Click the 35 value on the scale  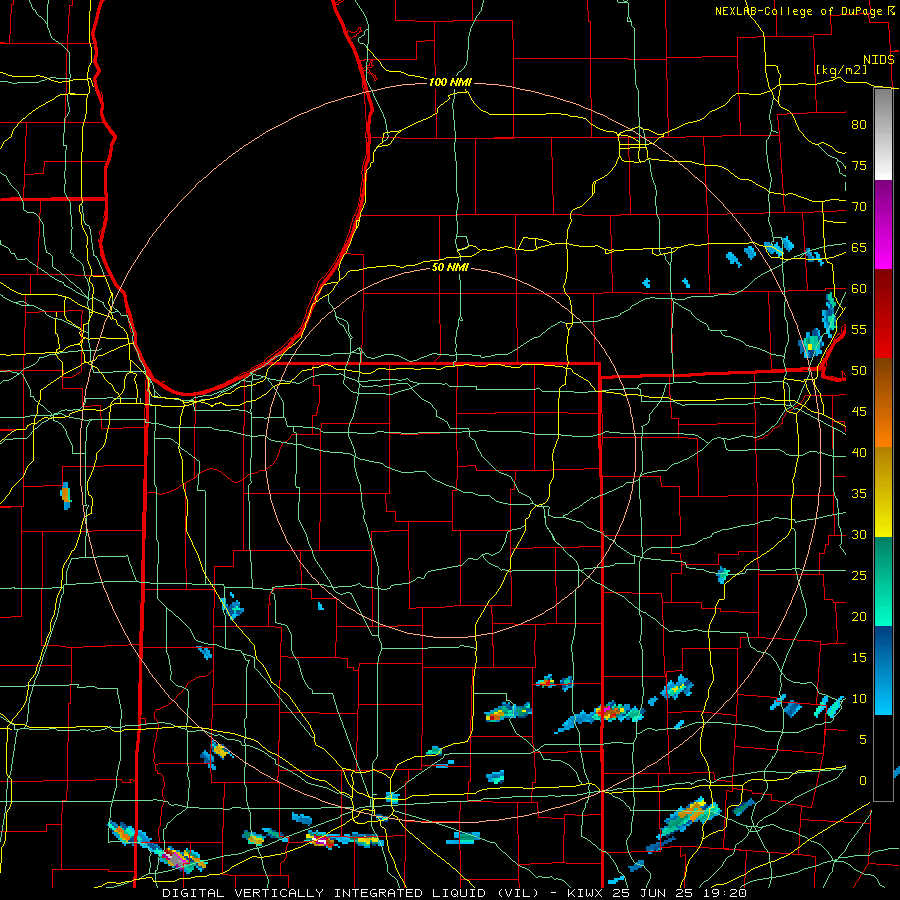859,494
